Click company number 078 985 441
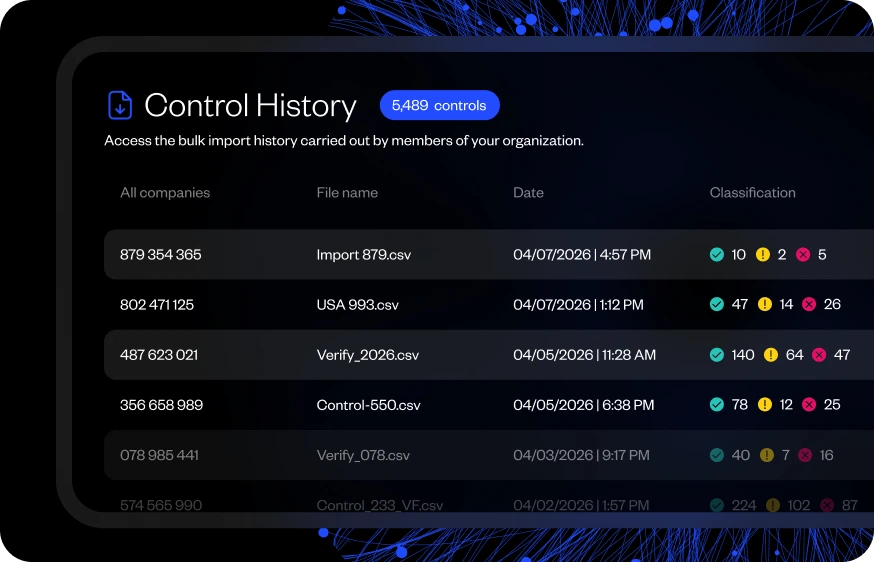The height and width of the screenshot is (562, 874). (159, 456)
